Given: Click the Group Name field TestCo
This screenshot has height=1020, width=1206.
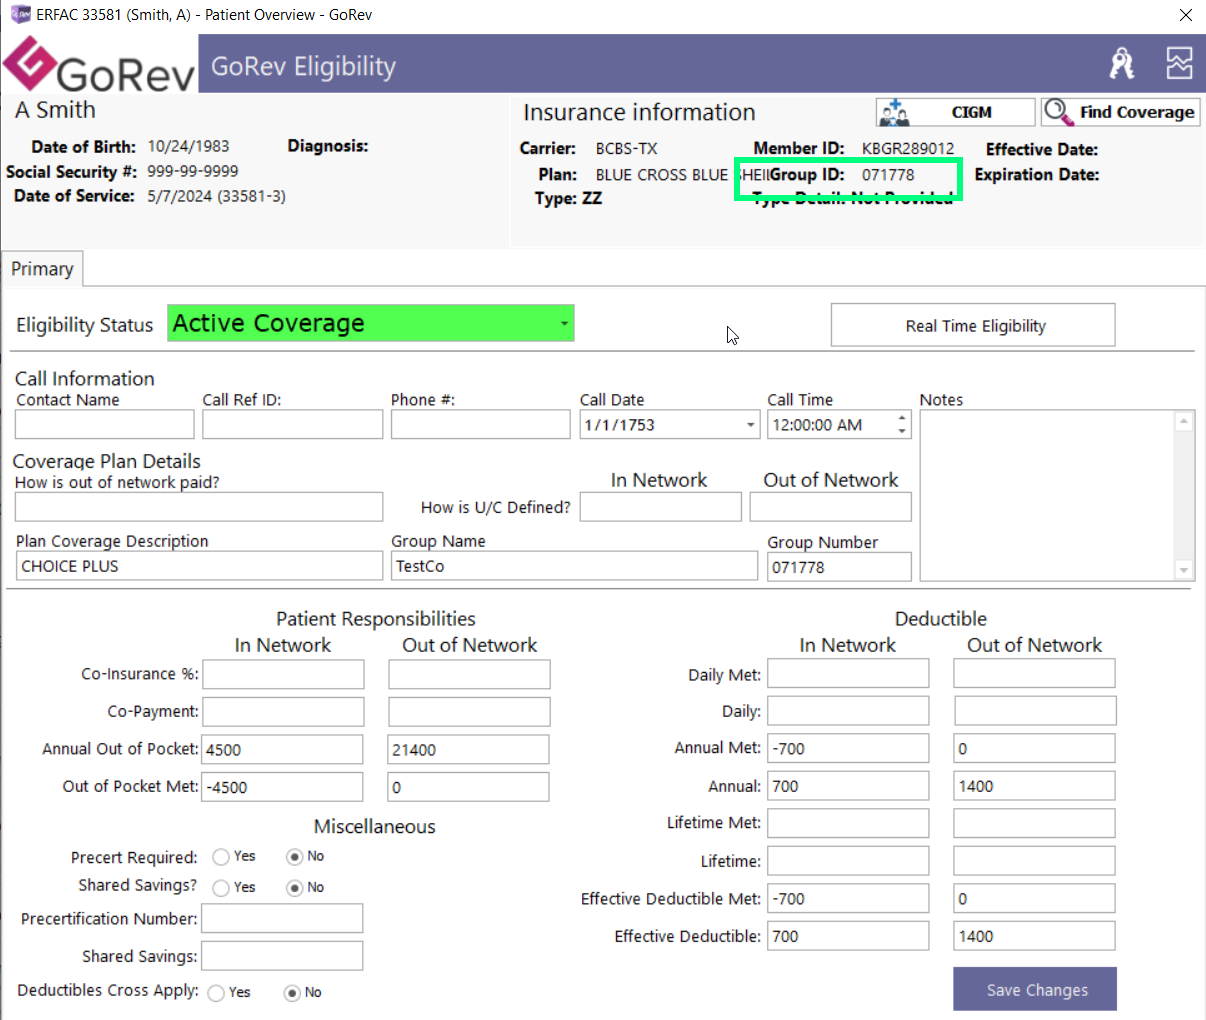Looking at the screenshot, I should (574, 566).
